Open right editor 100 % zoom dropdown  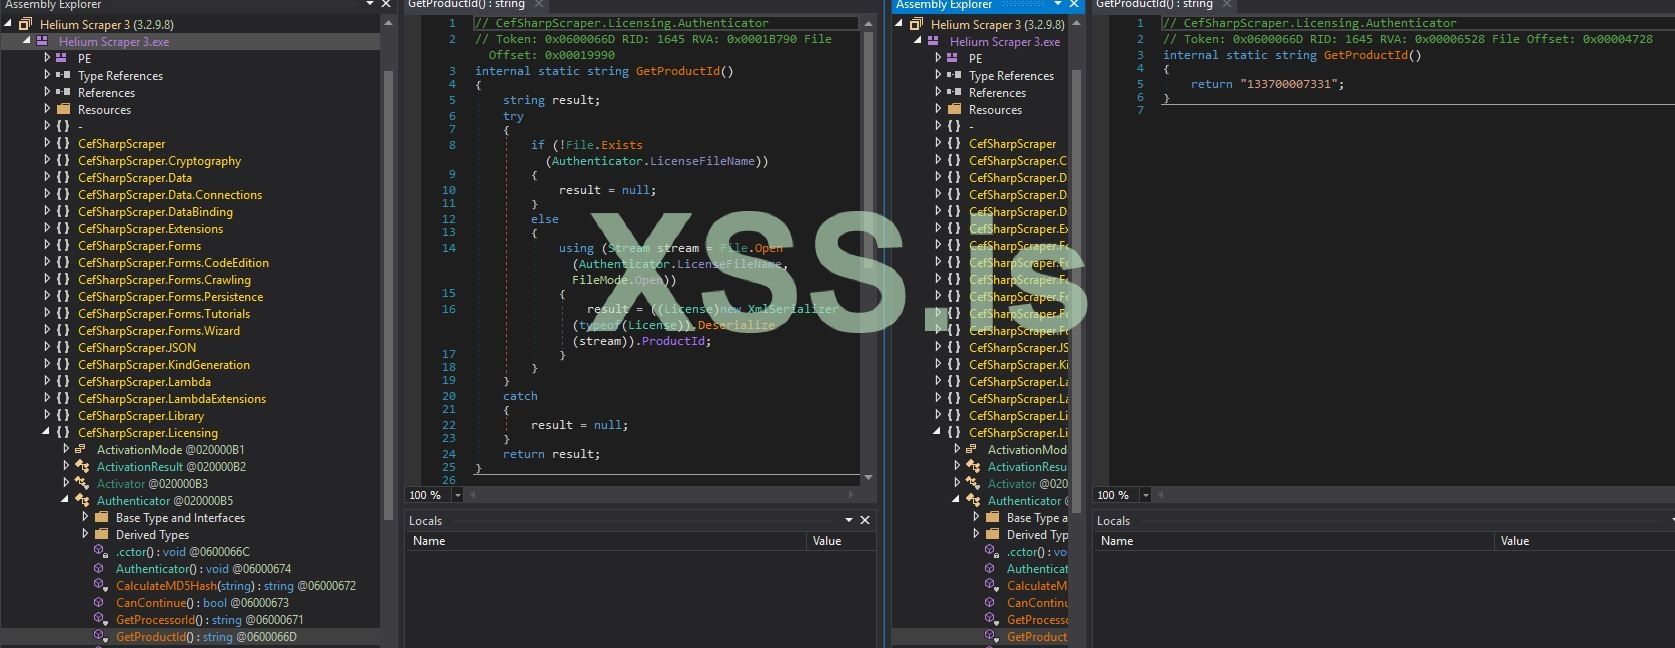[1146, 495]
